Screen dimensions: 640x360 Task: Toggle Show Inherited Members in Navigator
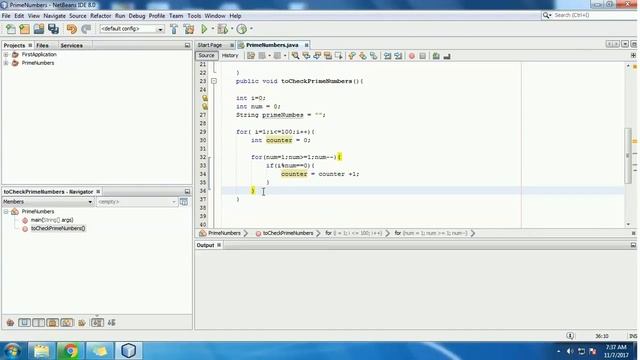click(10, 323)
